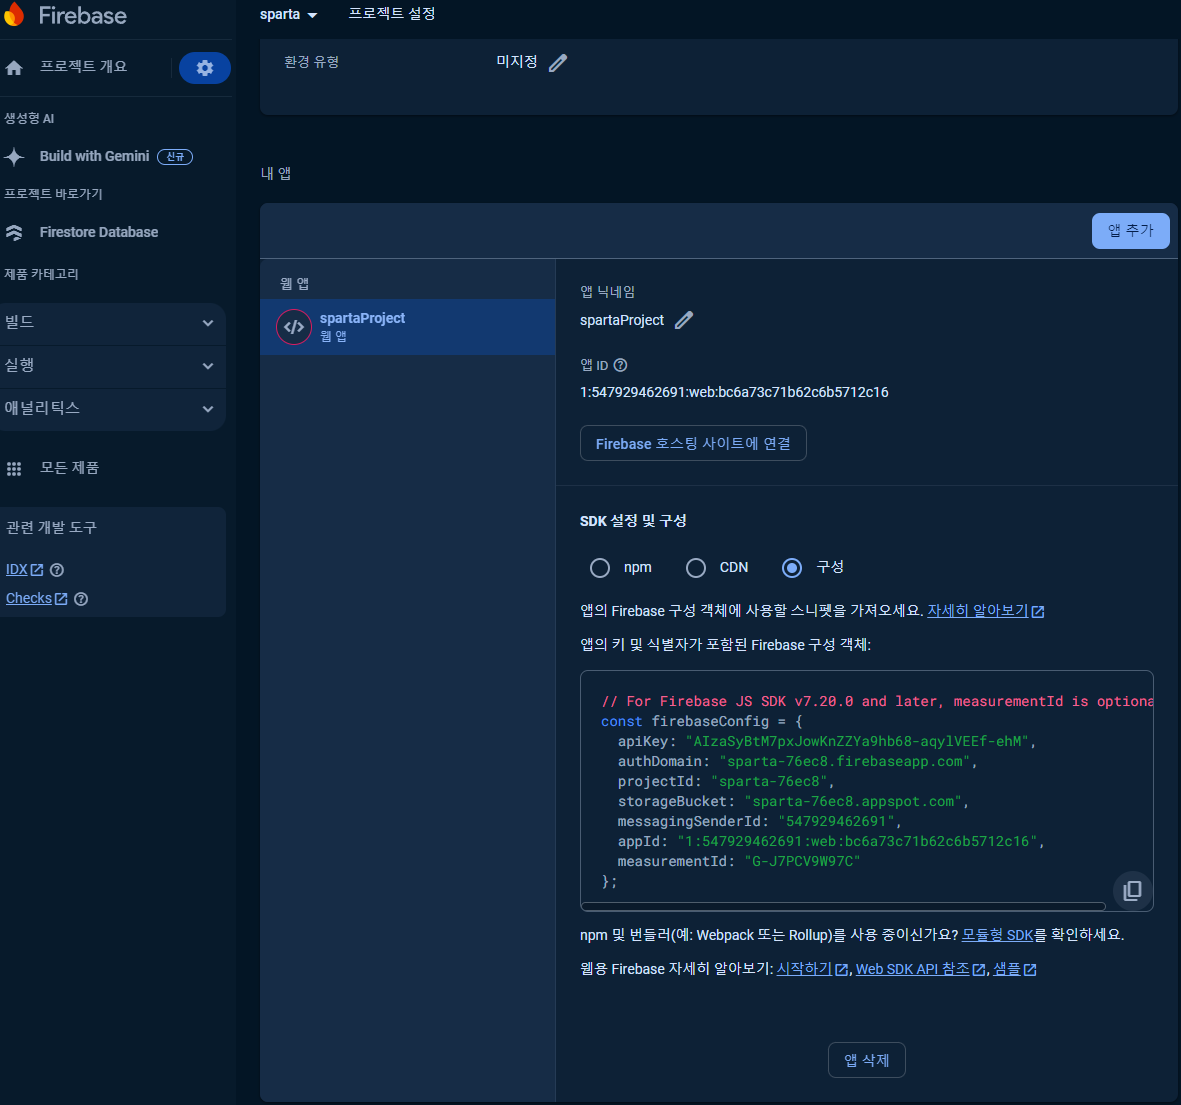Viewport: 1181px width, 1105px height.
Task: Click the measurementId value G-J7PCV9W97C
Action: pyautogui.click(x=802, y=861)
